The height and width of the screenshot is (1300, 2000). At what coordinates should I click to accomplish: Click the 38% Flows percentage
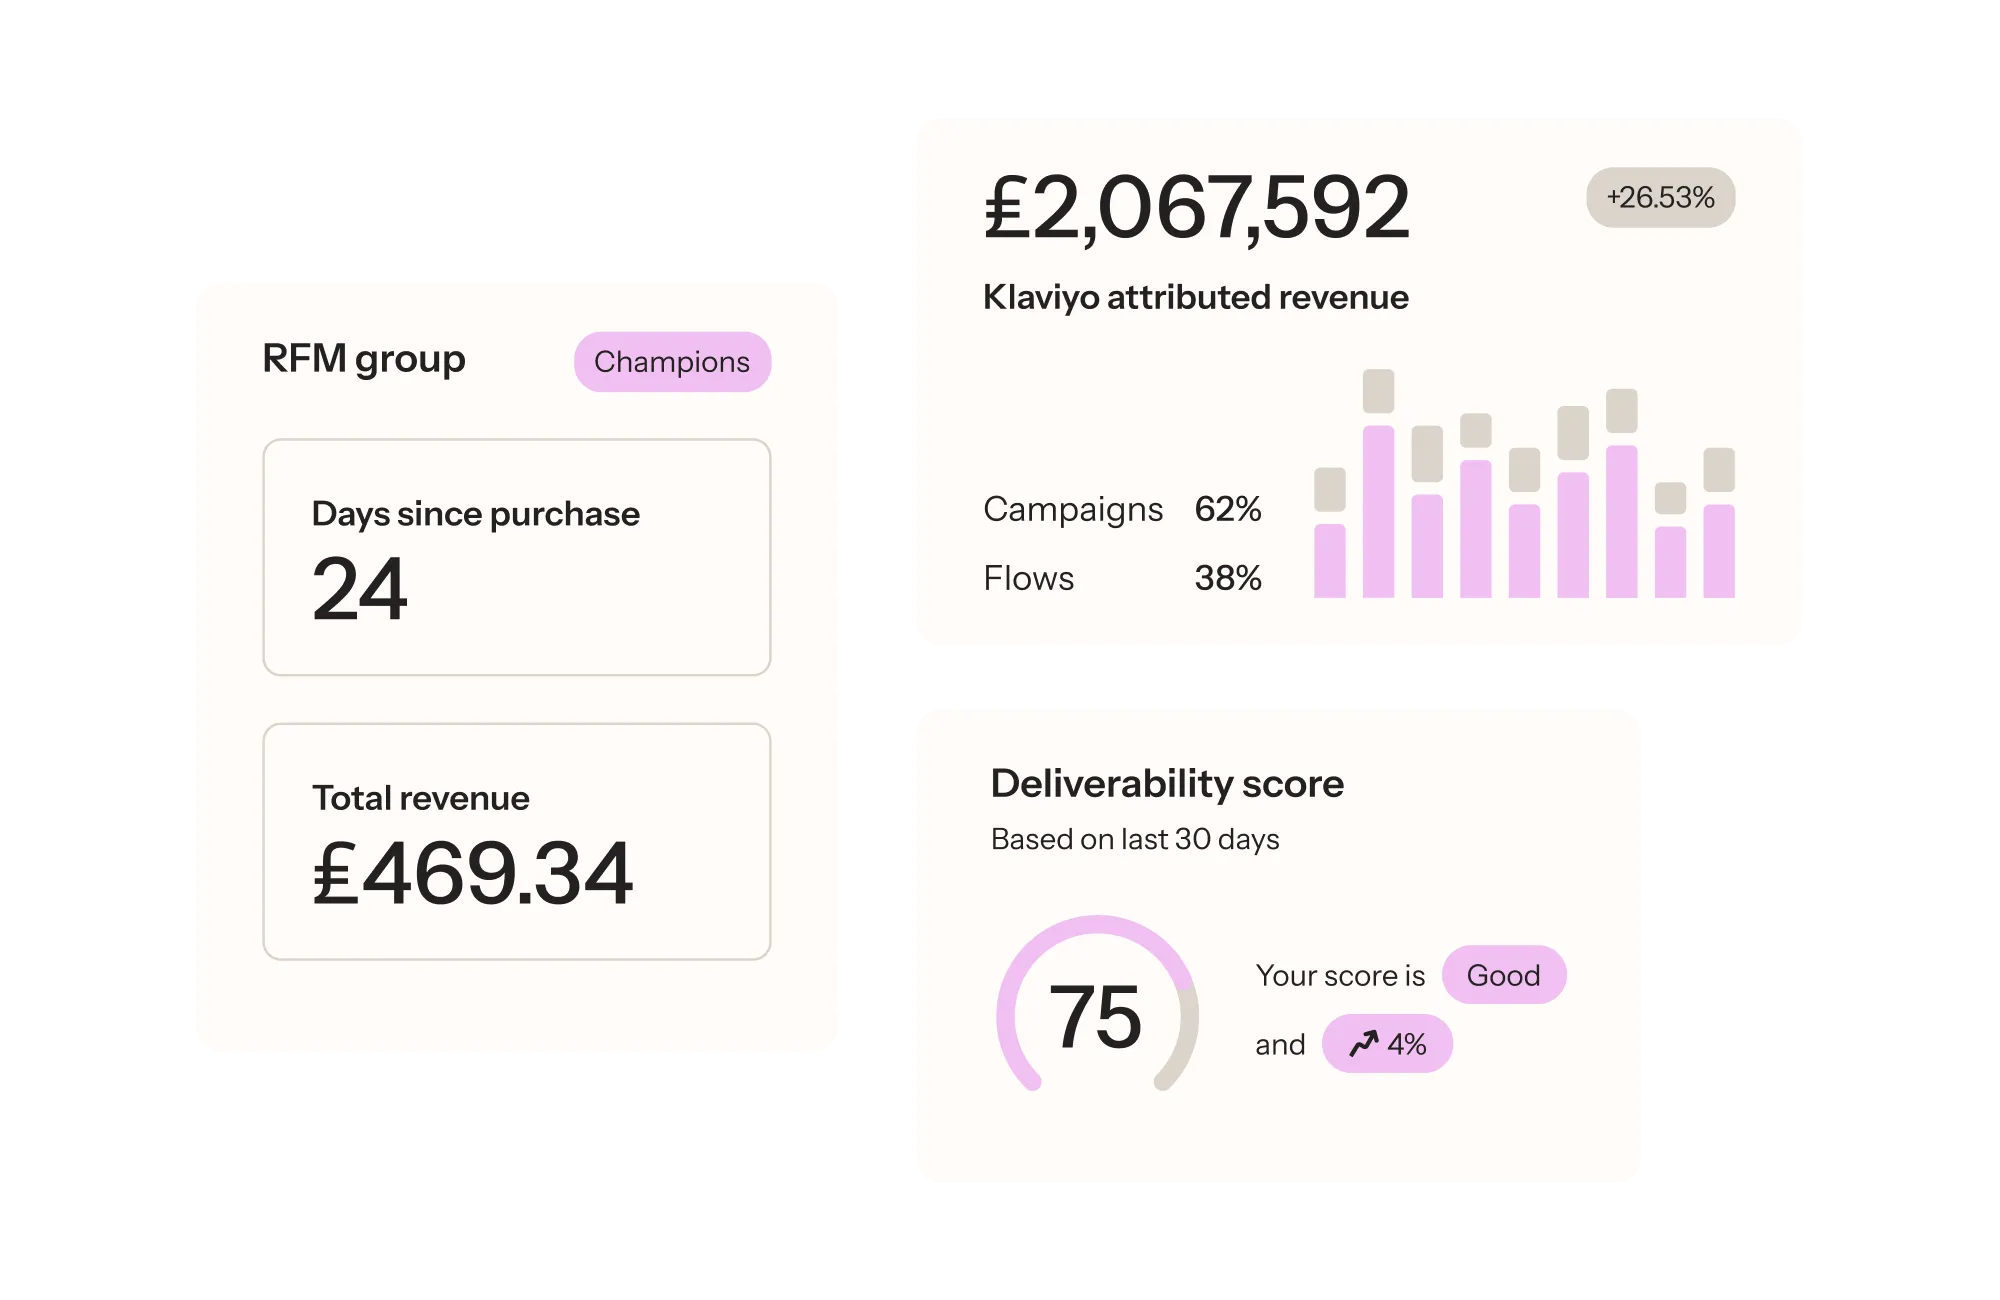coord(1227,579)
